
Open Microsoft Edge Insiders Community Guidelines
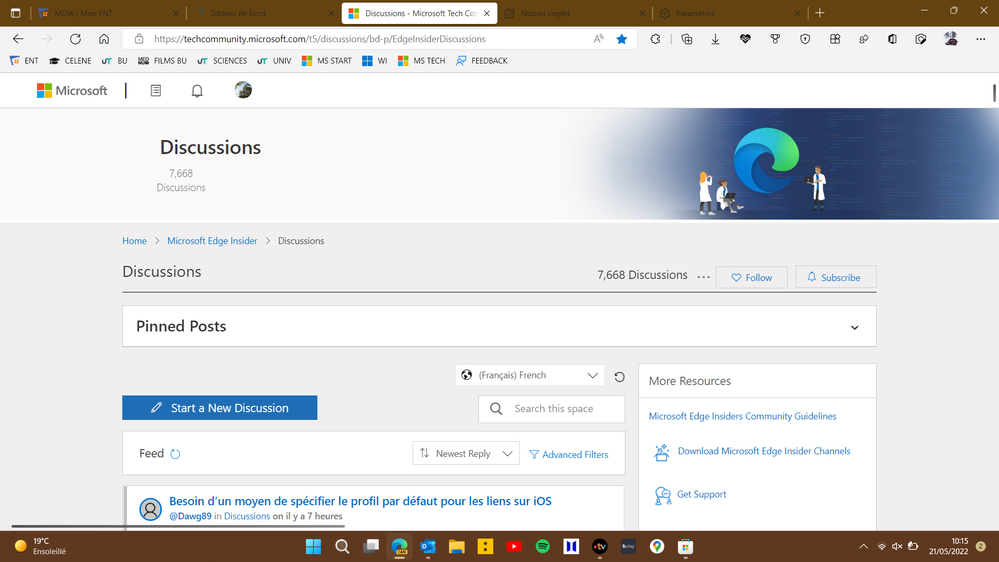(x=742, y=416)
